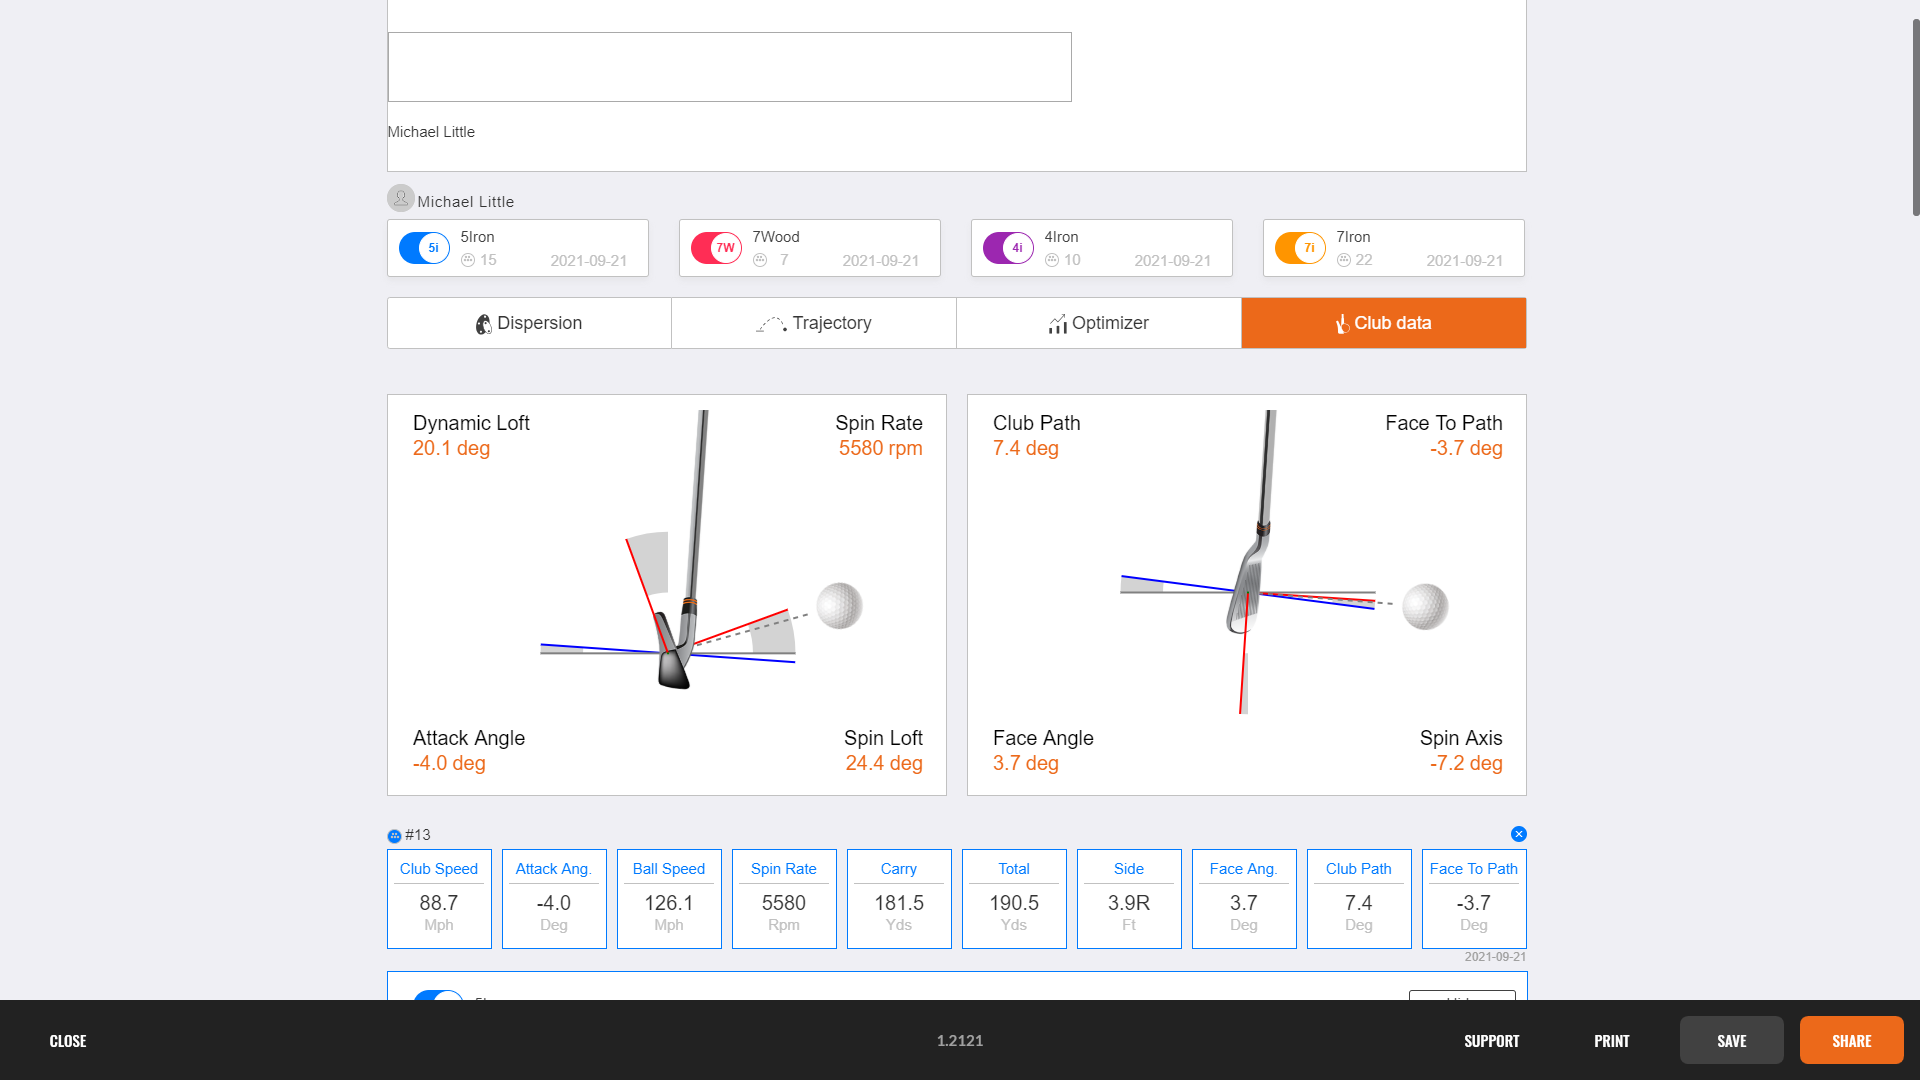Click the 5Iron shot count ball icon
The image size is (1920, 1080).
click(468, 260)
